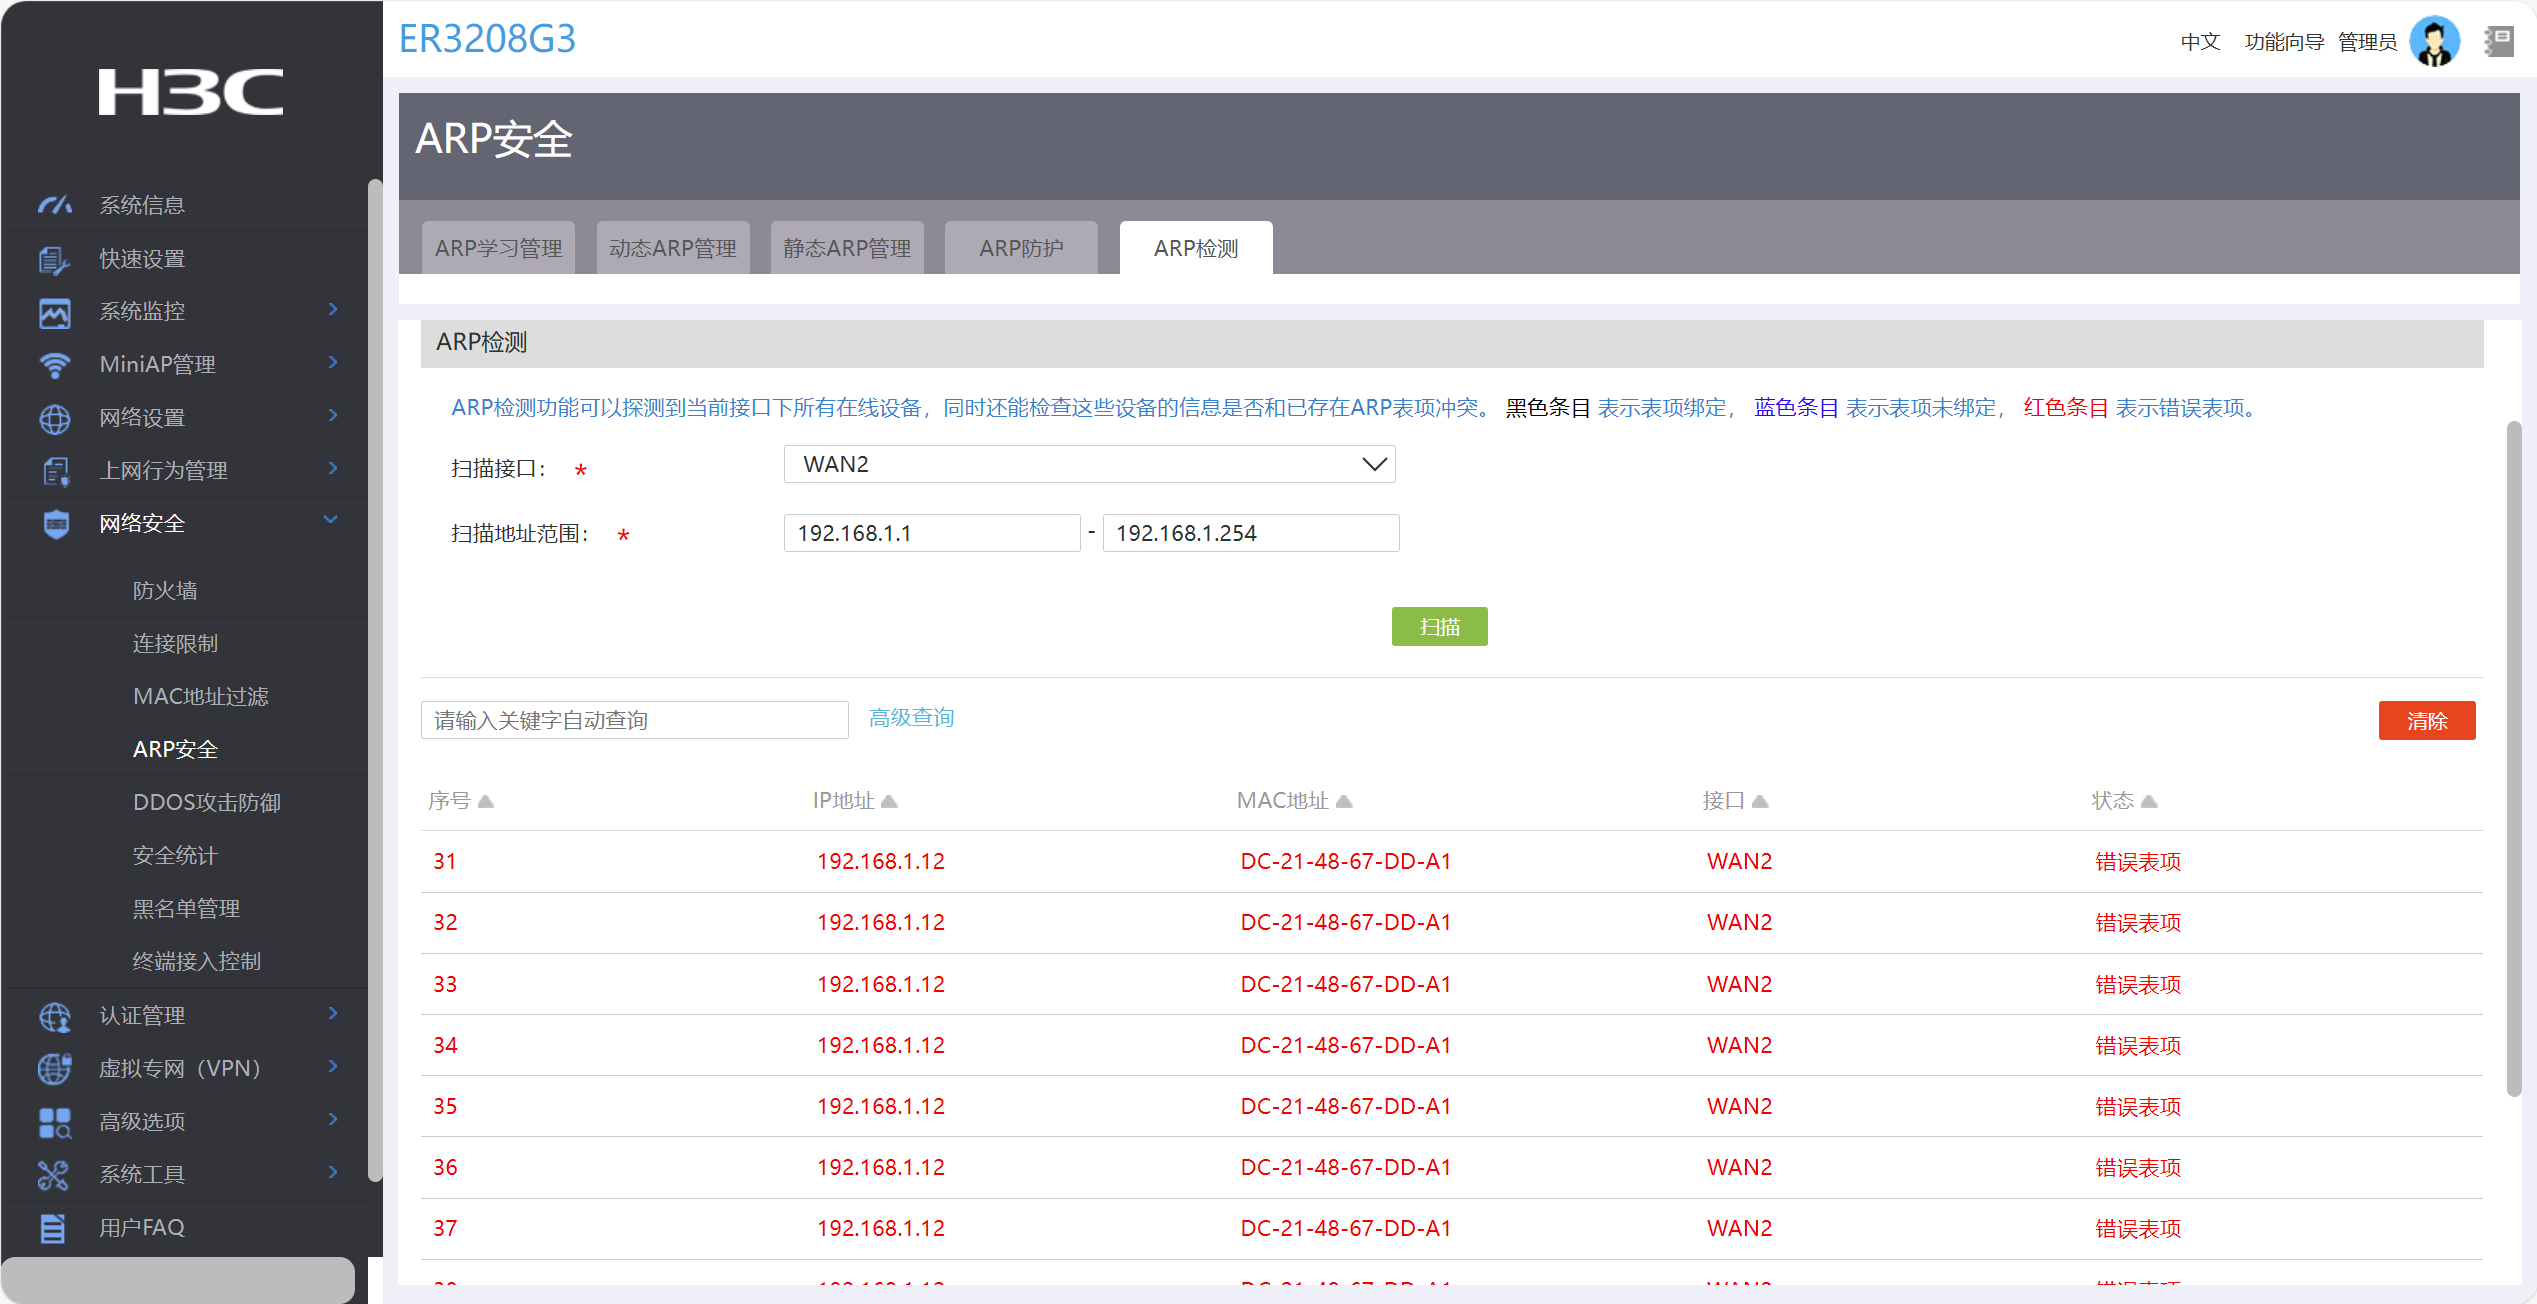Click the quick setup icon in sidebar

click(54, 259)
